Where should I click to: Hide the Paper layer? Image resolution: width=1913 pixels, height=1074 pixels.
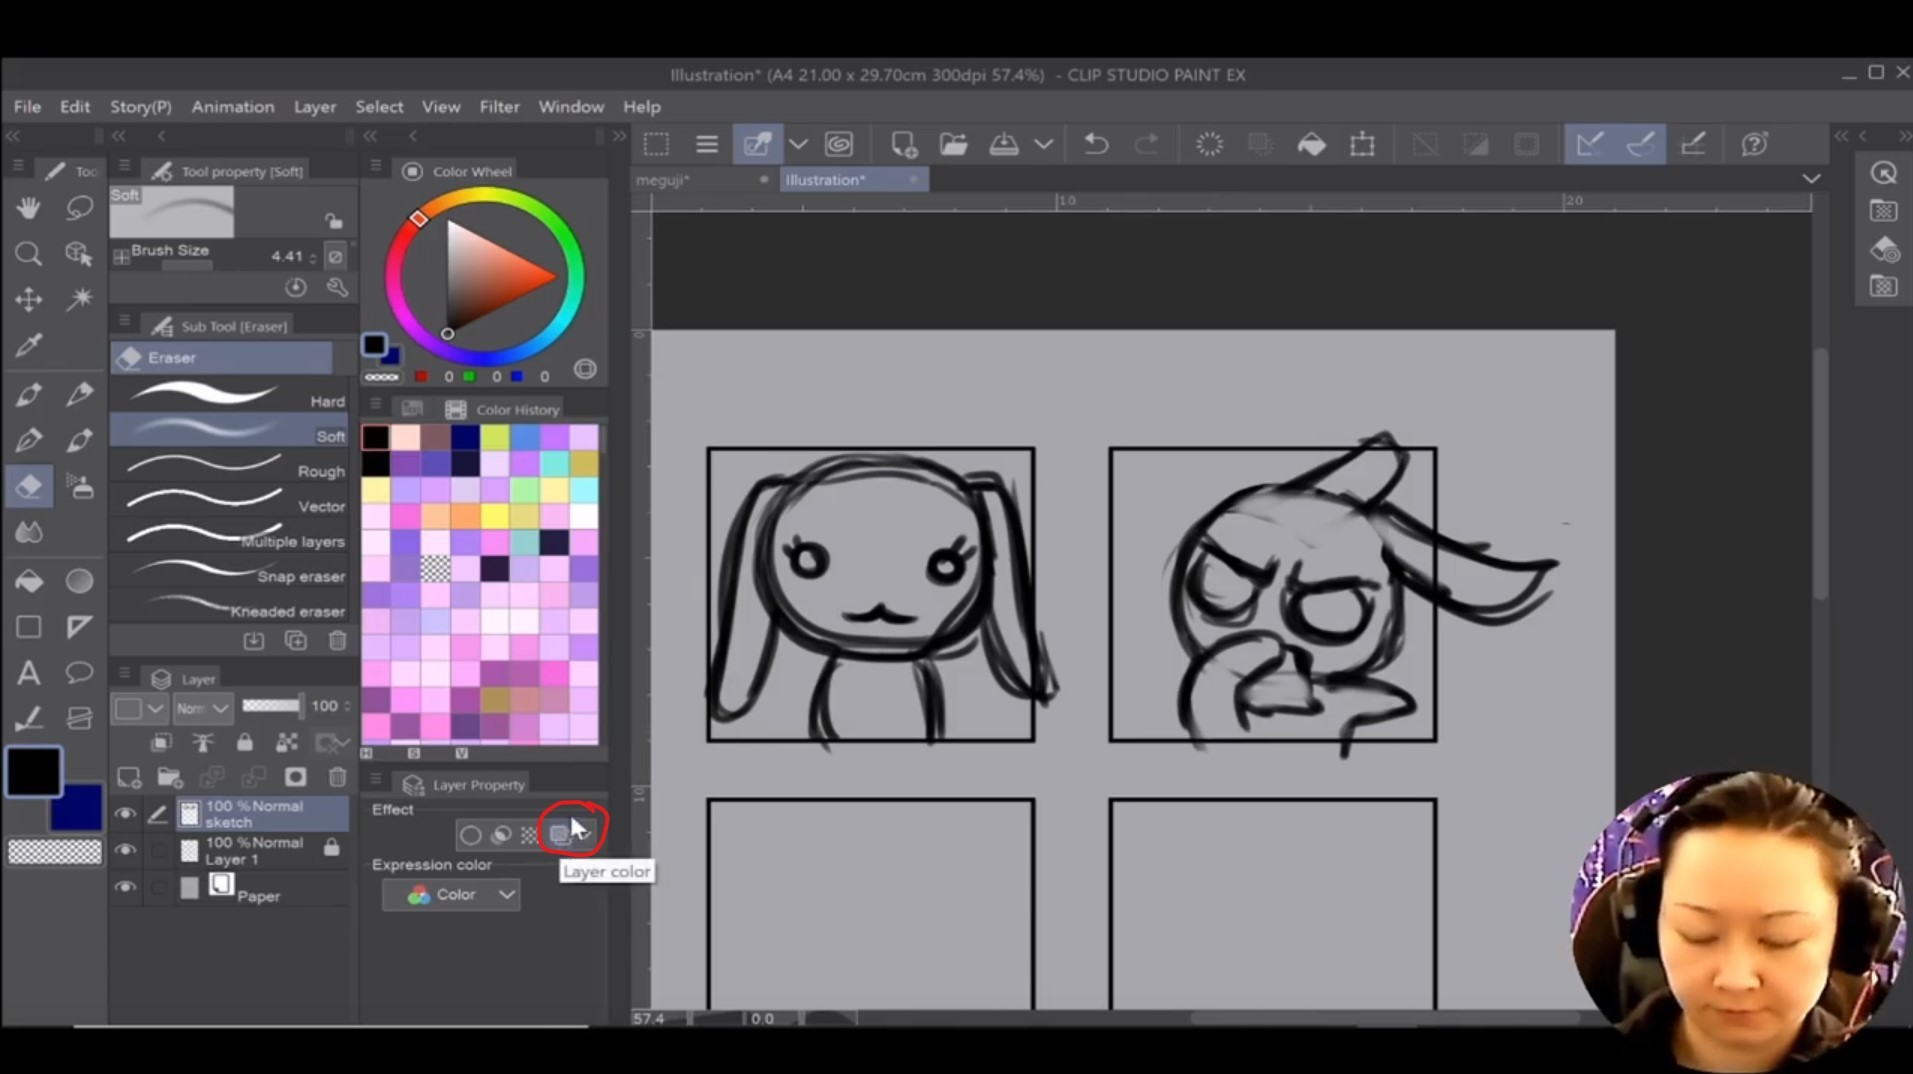(125, 887)
